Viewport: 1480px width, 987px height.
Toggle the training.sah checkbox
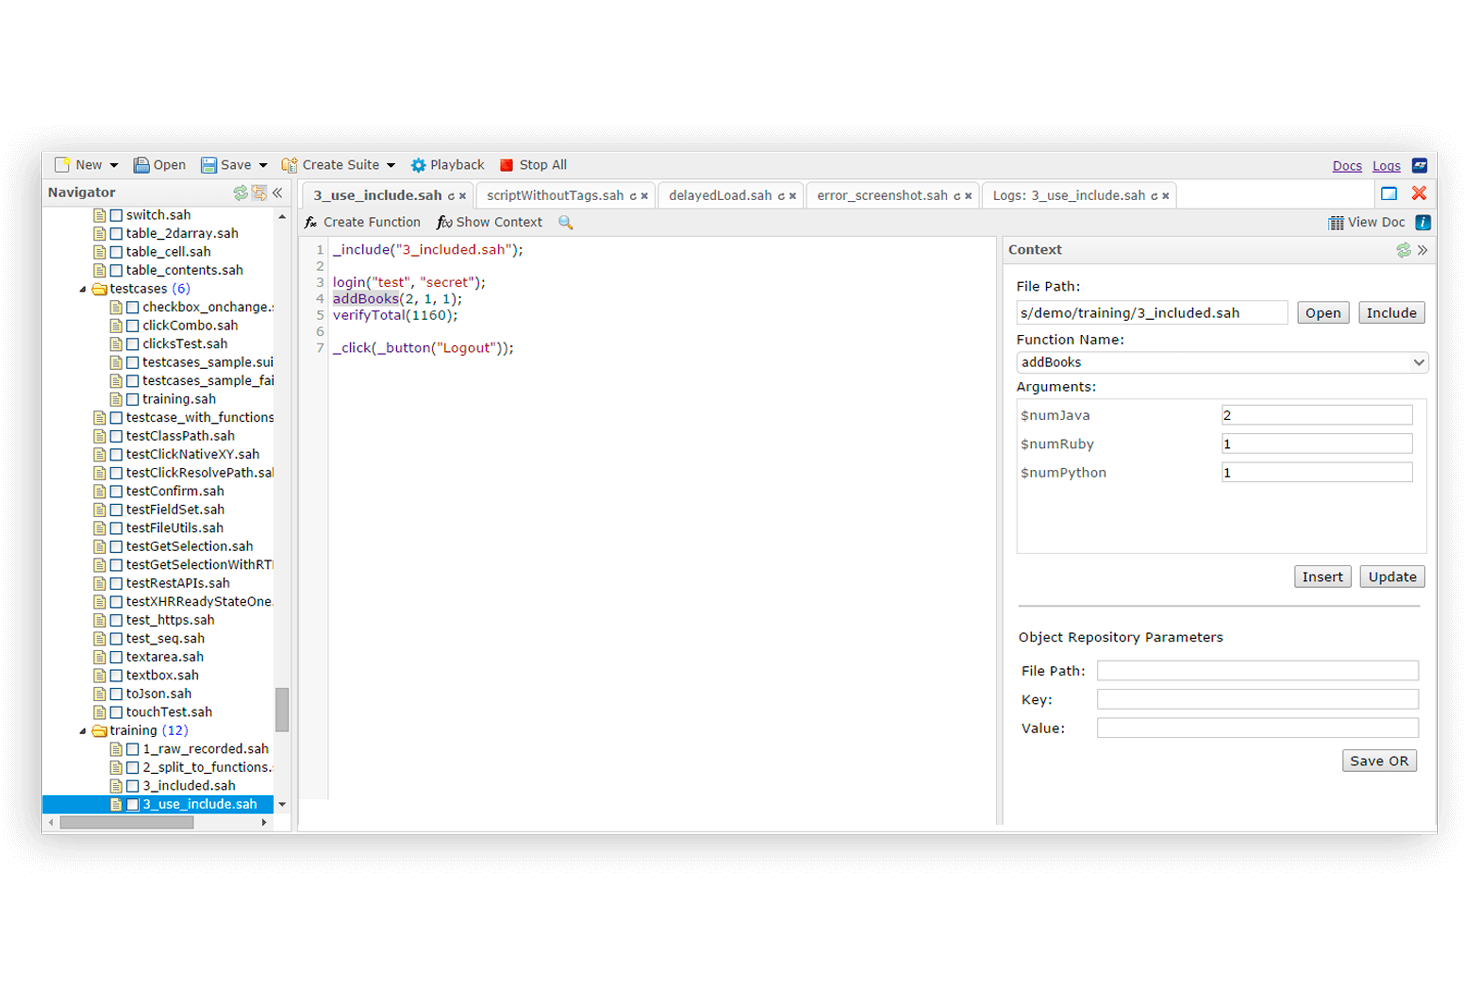coord(132,398)
